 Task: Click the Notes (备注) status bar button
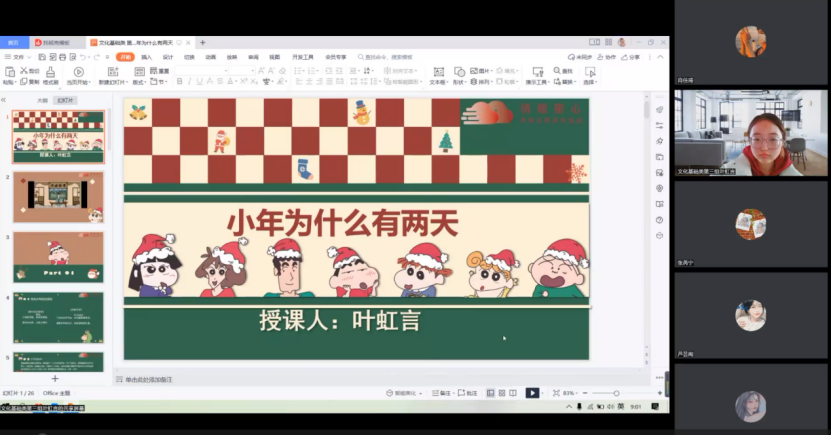pos(441,393)
